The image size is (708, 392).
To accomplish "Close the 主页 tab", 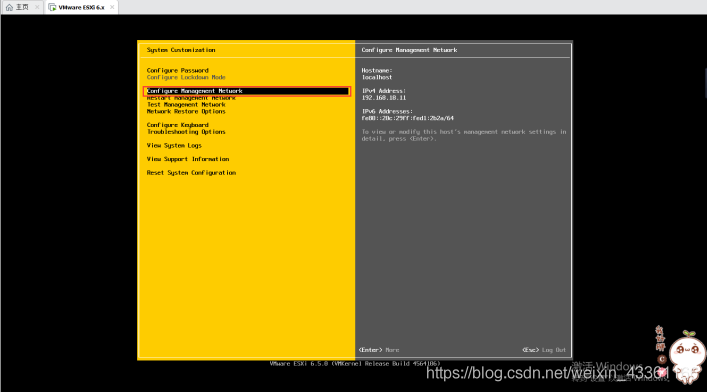I will [37, 7].
